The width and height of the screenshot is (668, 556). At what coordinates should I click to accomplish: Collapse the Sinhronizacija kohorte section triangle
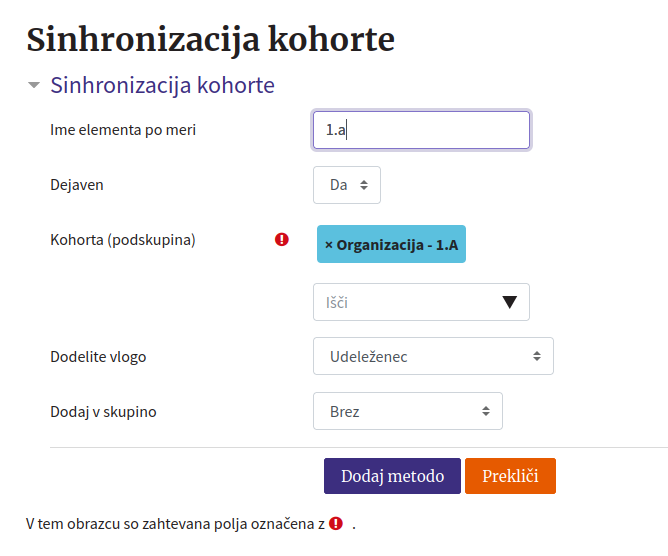click(34, 85)
